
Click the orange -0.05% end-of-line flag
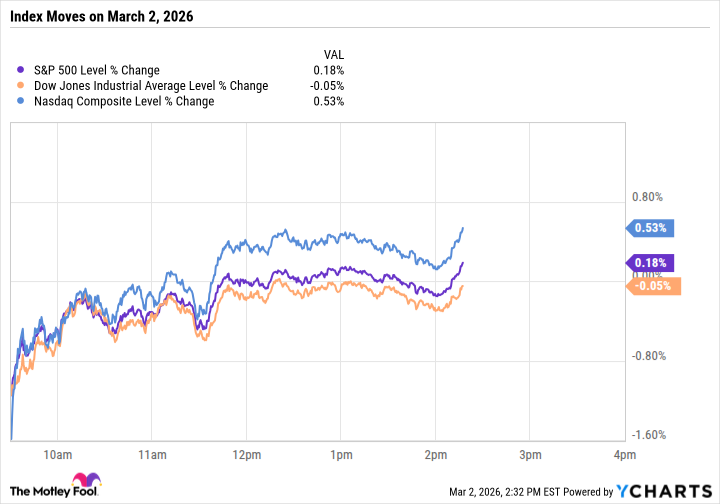tap(655, 286)
